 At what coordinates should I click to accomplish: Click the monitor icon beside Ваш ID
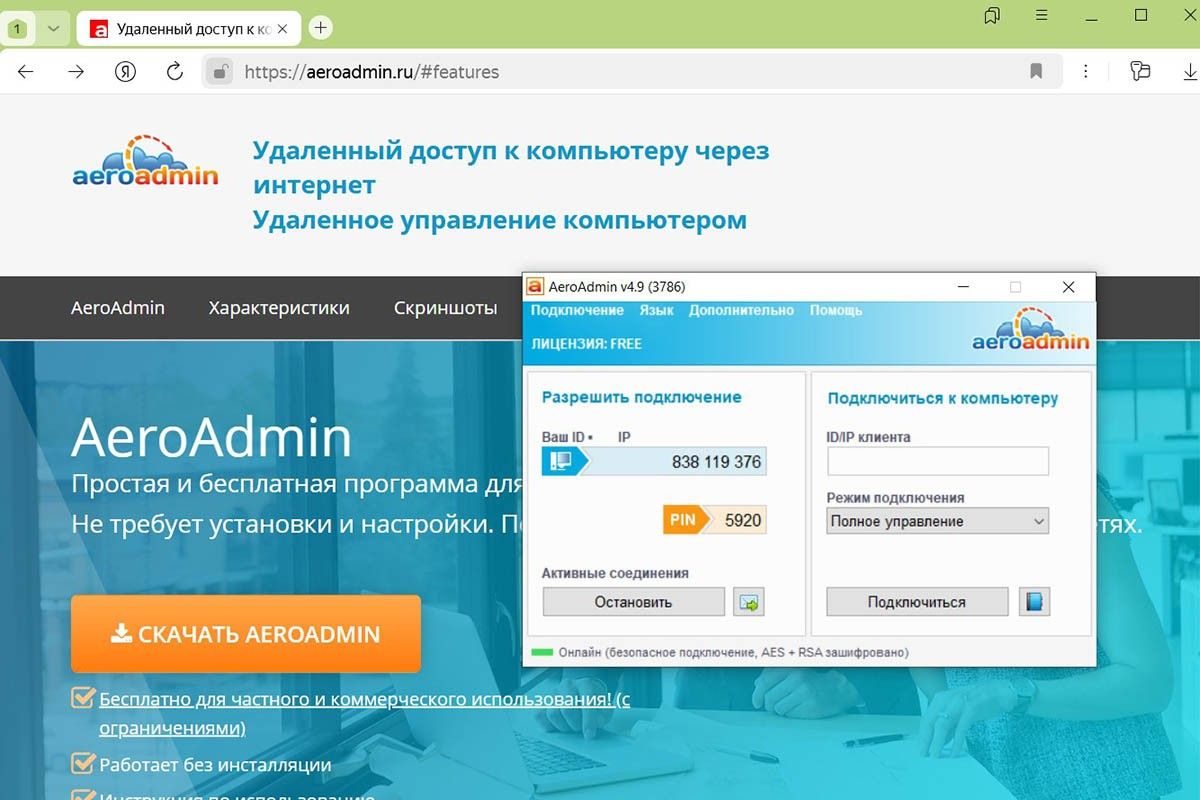[x=562, y=461]
